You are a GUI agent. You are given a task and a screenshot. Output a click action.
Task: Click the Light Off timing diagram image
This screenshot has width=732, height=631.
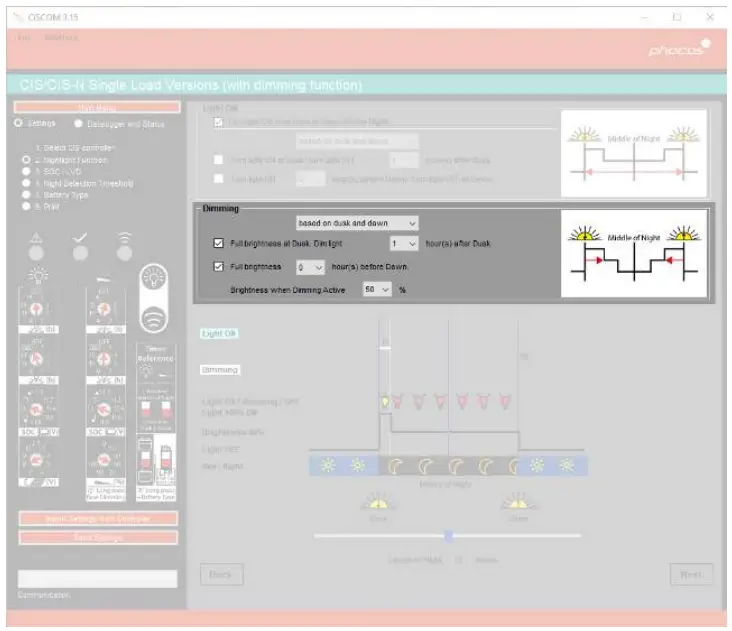point(633,153)
